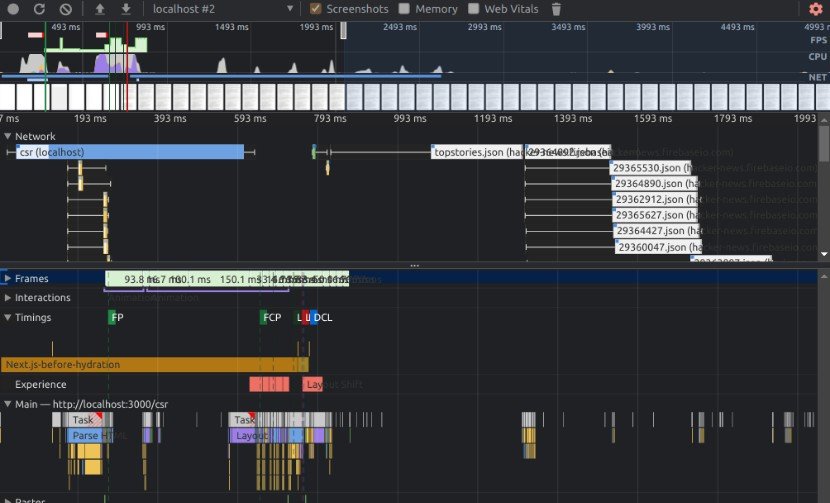Viewport: 830px width, 503px height.
Task: Open capture settings via red gear icon
Action: [815, 9]
